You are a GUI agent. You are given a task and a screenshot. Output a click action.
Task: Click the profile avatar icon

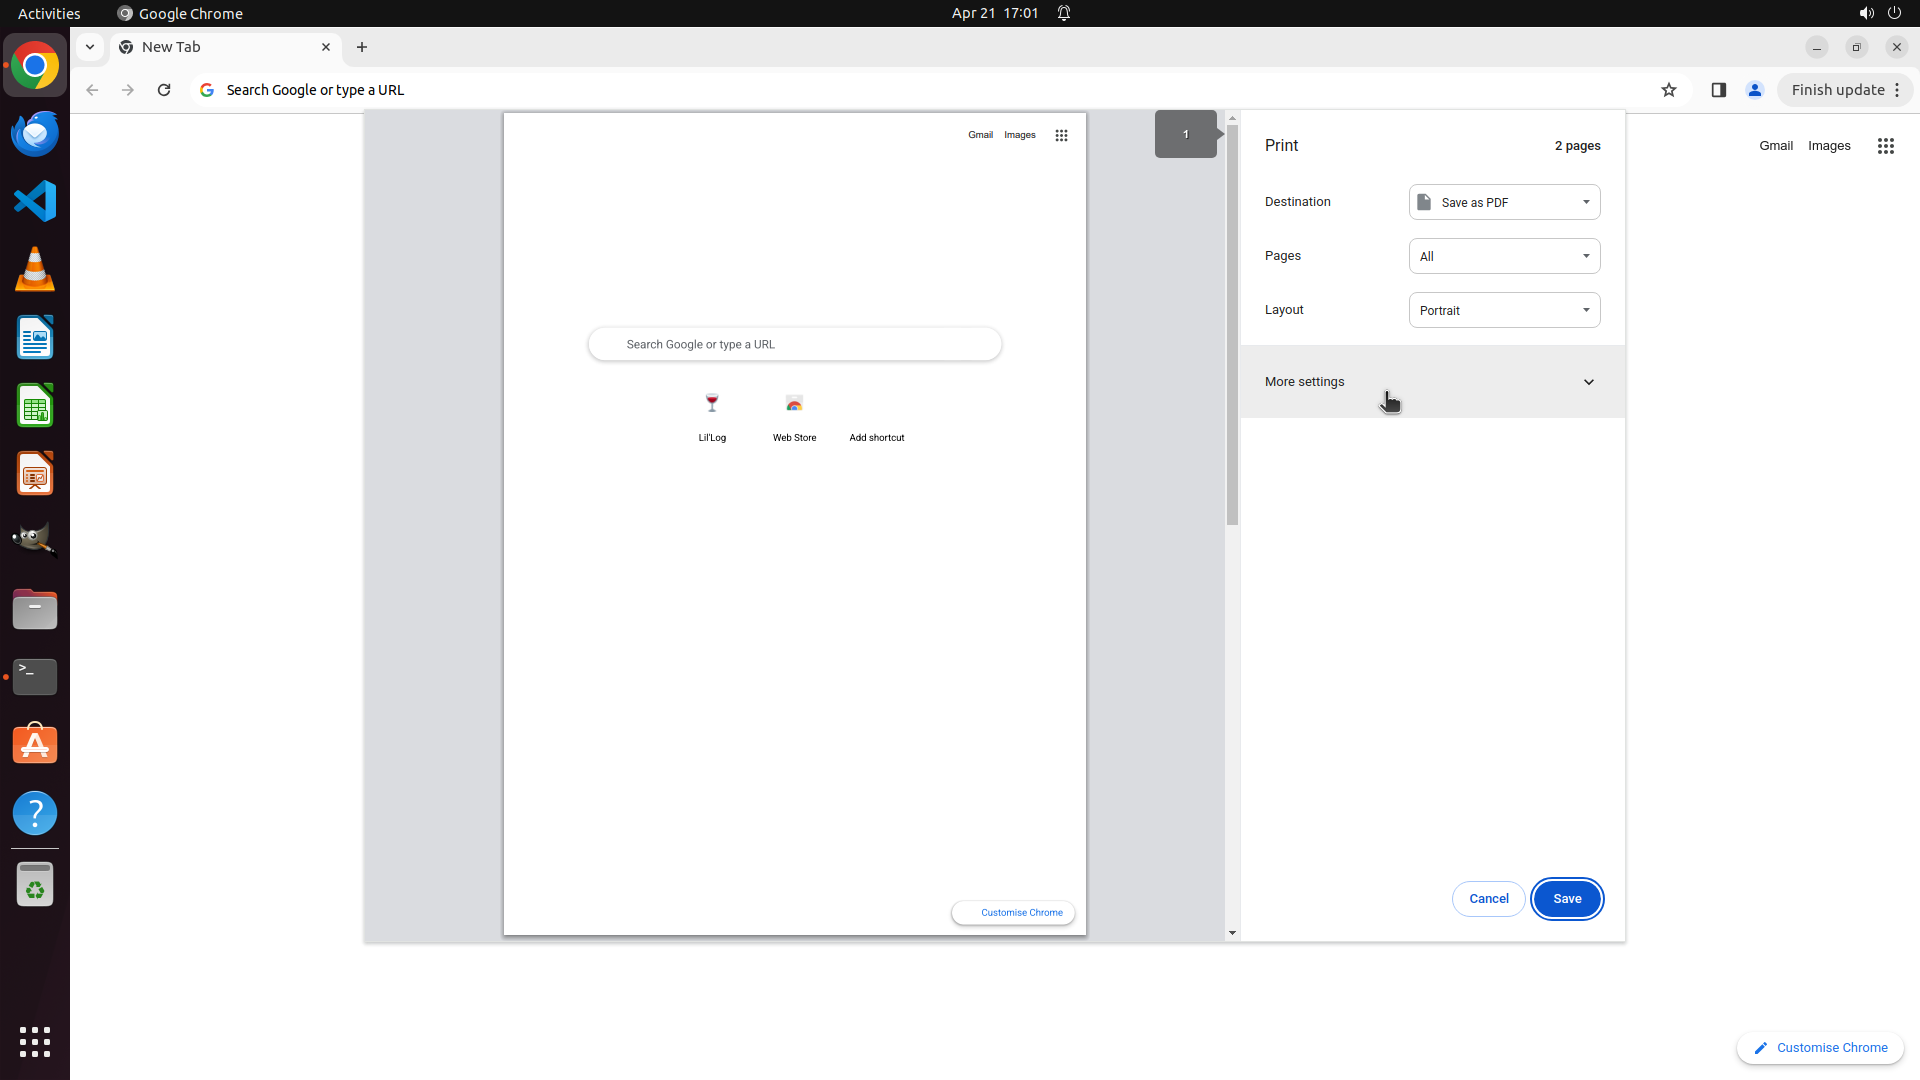tap(1754, 90)
